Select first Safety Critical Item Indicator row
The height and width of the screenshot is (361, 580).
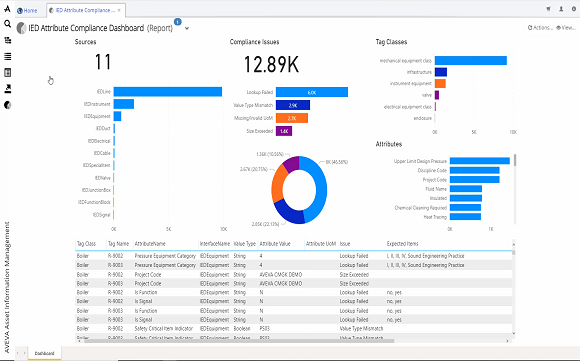click(294, 328)
